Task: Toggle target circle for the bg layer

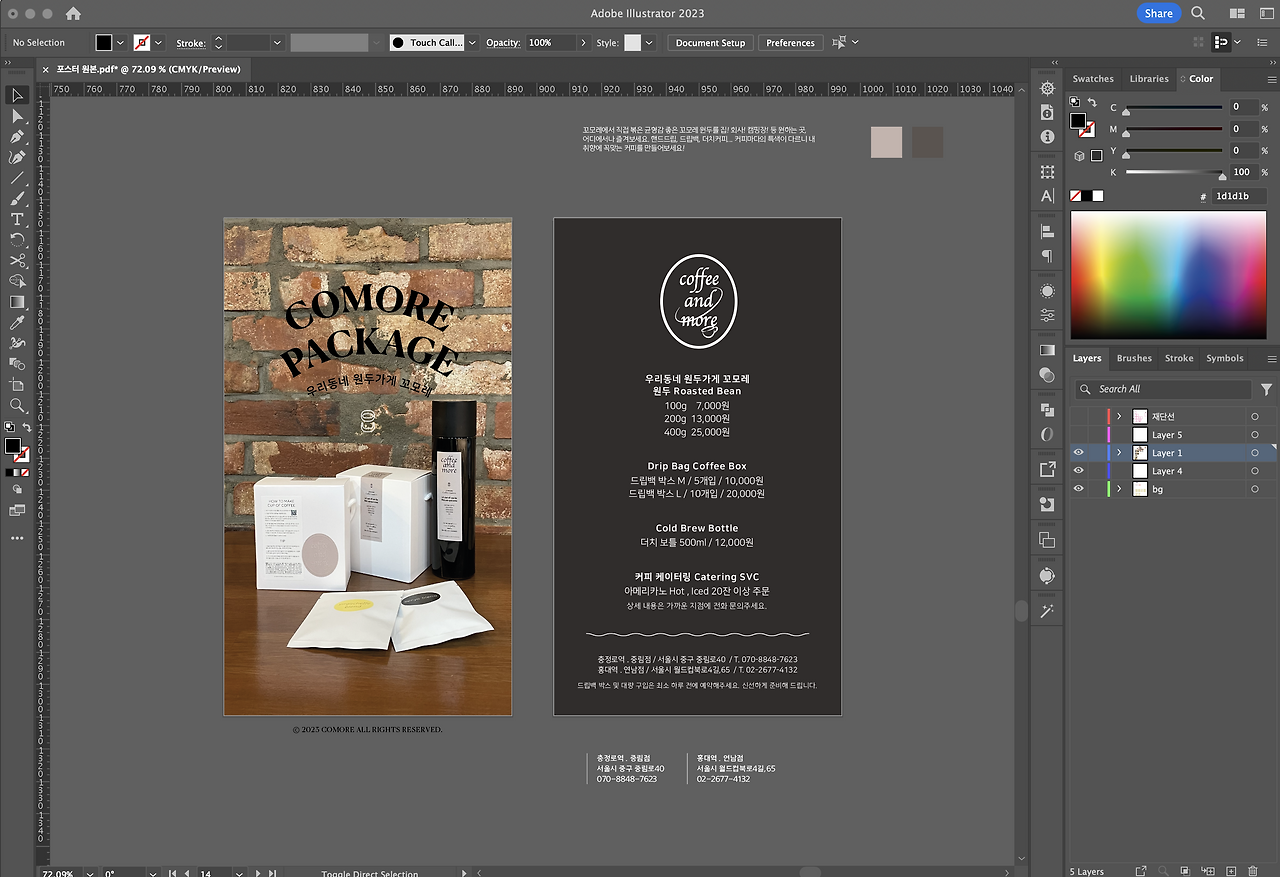Action: point(1255,489)
